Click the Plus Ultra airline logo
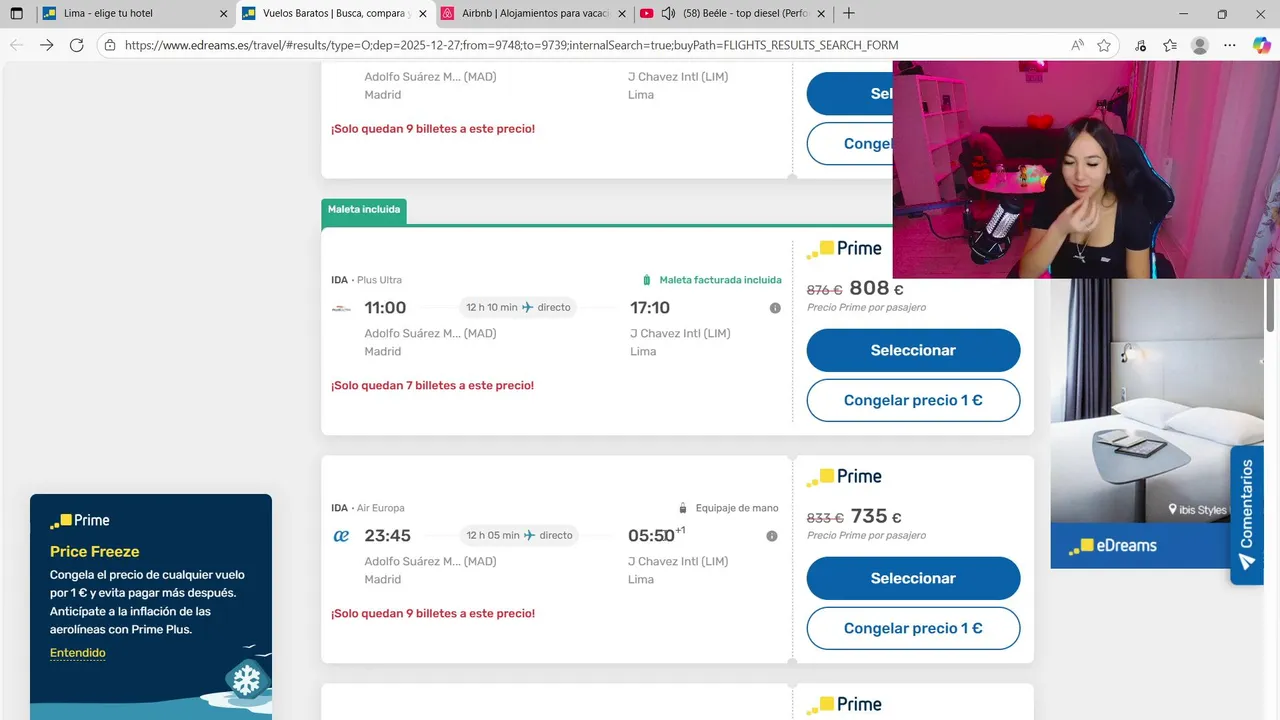The width and height of the screenshot is (1280, 720). tap(341, 308)
